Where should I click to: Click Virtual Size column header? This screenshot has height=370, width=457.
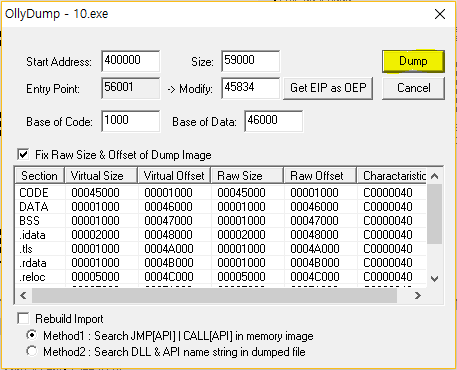[x=101, y=176]
